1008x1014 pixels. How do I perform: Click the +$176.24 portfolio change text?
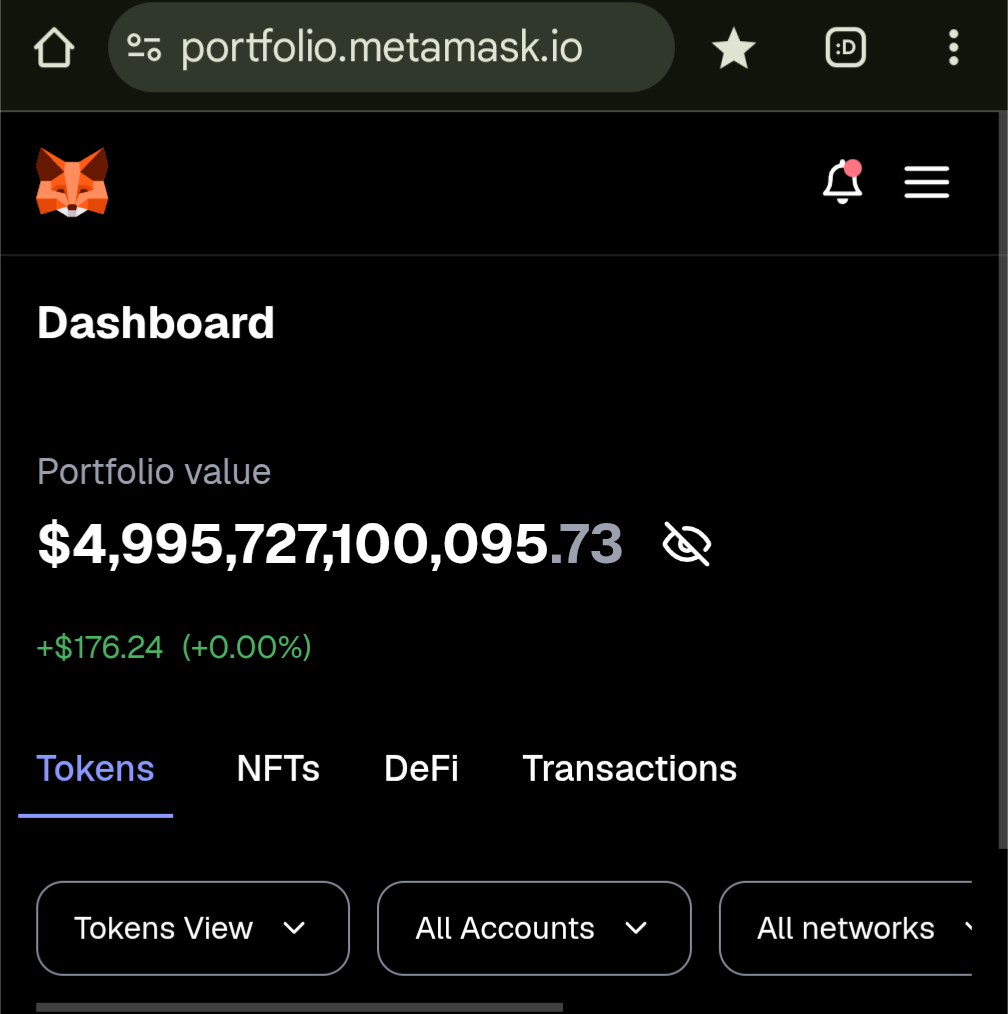(100, 647)
